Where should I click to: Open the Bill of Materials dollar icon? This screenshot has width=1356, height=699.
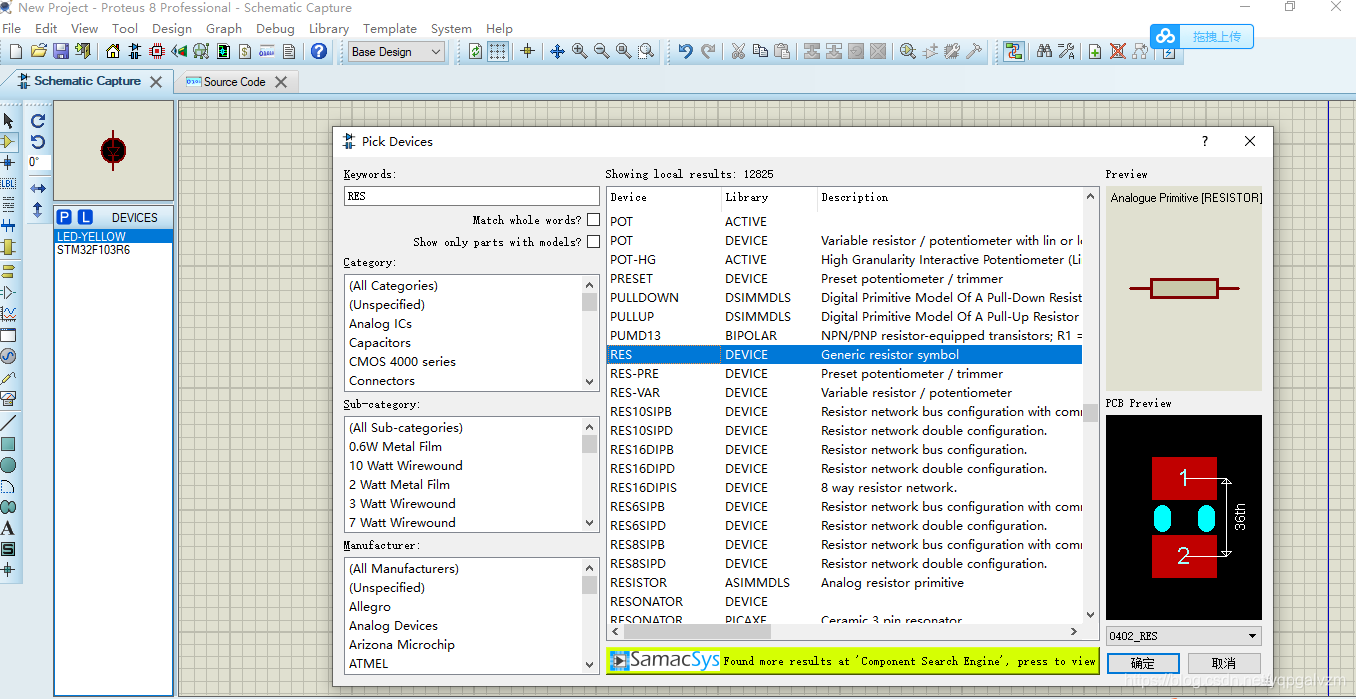point(245,51)
